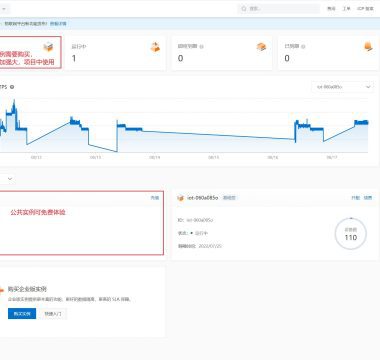Open ICP 备案 in top navigation
Screen dimensions: 380x360
tap(365, 9)
